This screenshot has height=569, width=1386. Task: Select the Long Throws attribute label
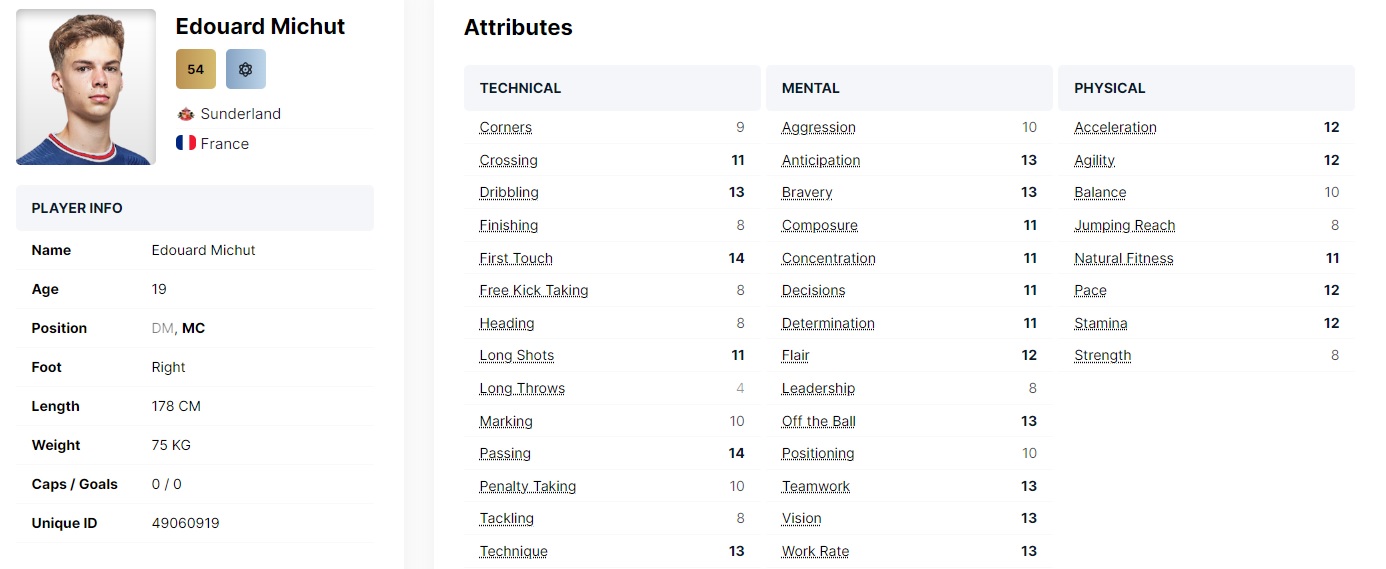click(x=522, y=388)
